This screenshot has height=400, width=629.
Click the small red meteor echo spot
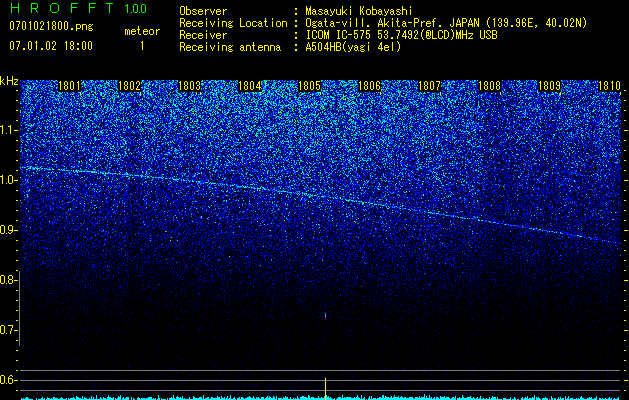coord(325,316)
